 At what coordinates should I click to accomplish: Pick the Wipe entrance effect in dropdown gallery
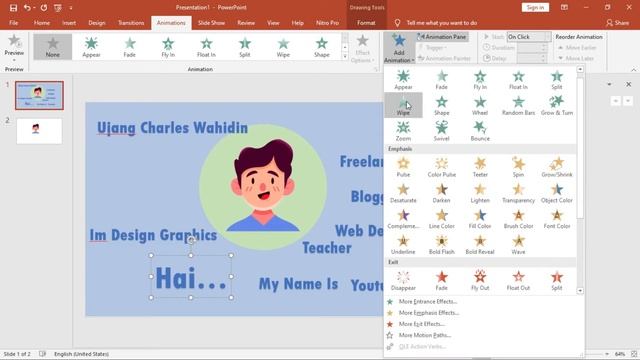point(403,105)
